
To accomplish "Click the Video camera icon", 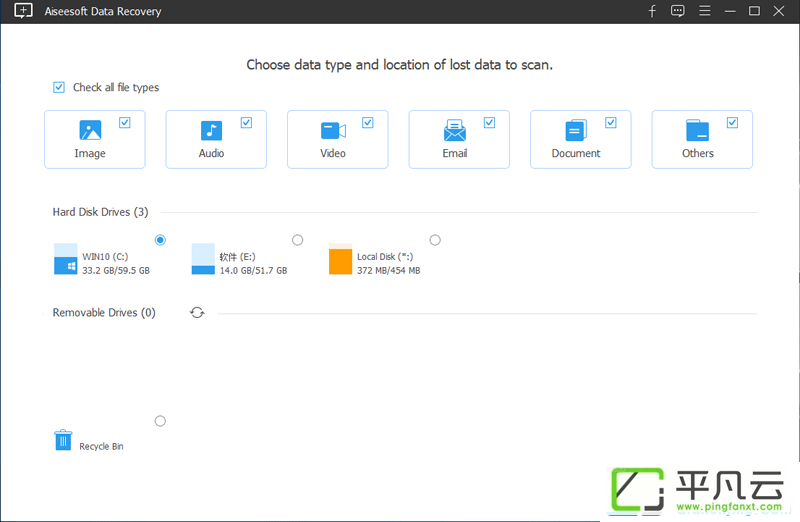I will click(333, 131).
